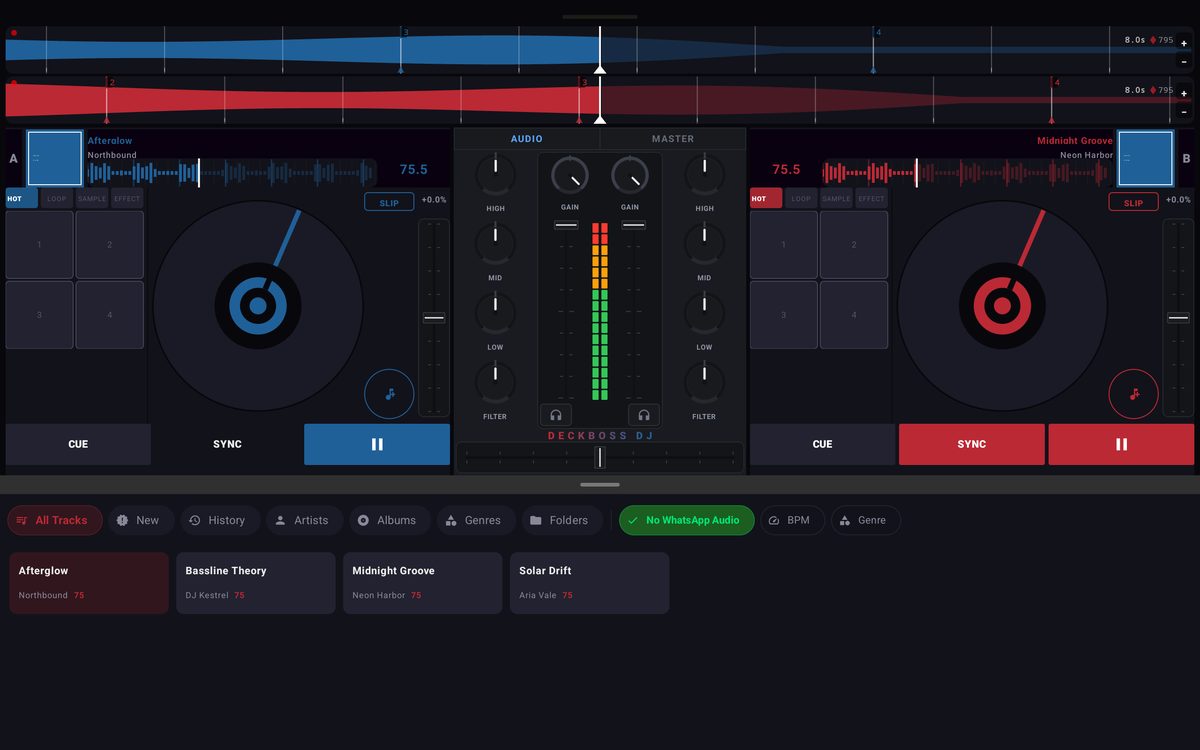Image resolution: width=1200 pixels, height=750 pixels.
Task: Click the left channel GAIN knob
Action: tap(571, 175)
